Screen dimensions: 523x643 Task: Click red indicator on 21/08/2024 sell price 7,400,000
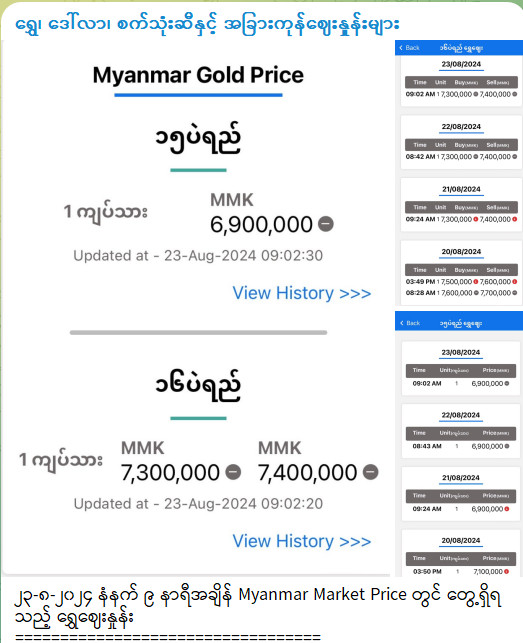514,219
